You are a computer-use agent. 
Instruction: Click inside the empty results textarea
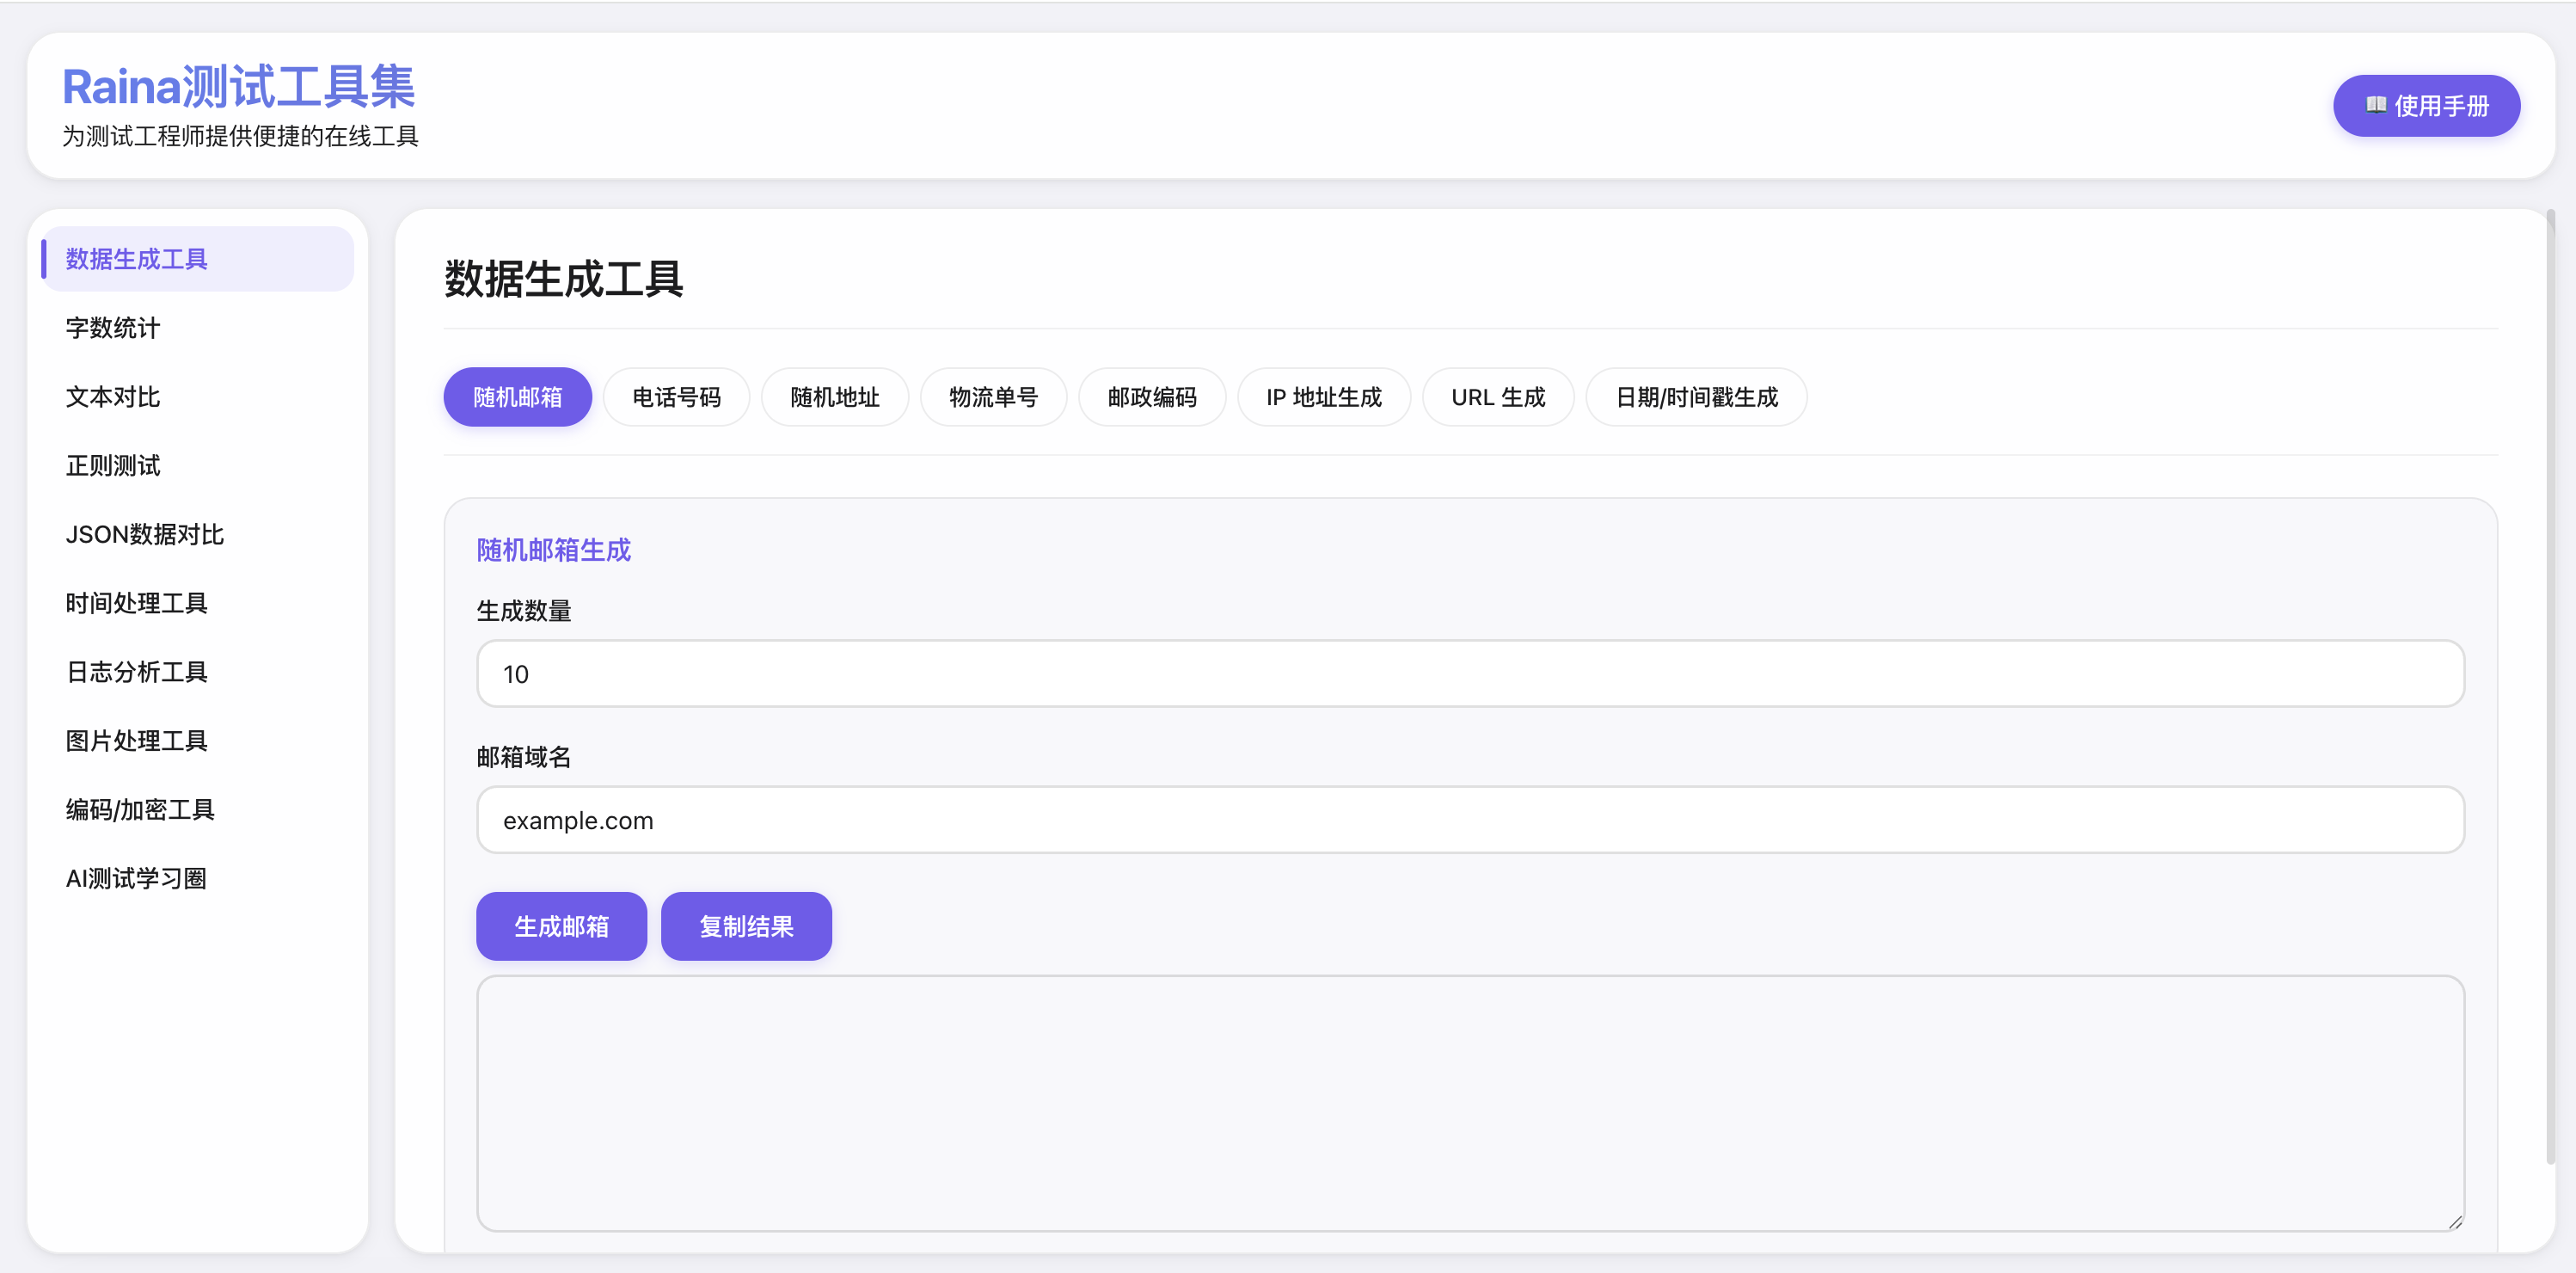(1470, 1103)
